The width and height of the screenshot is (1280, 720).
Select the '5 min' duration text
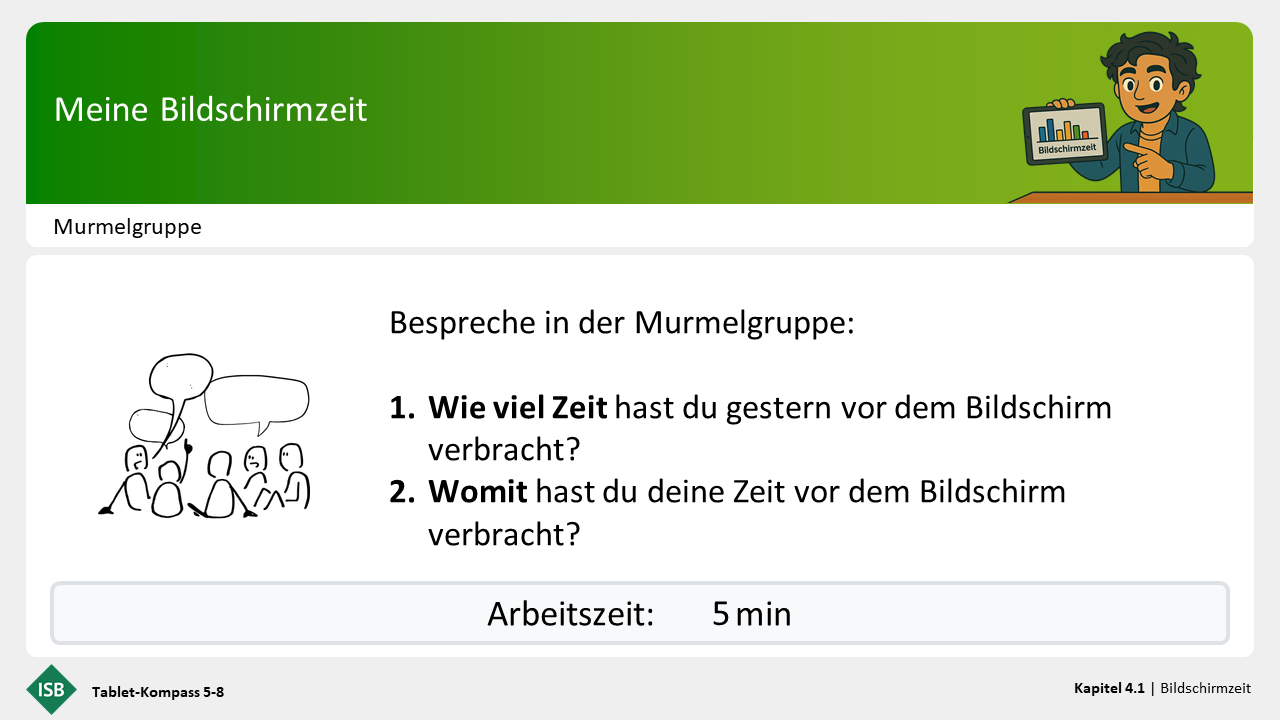click(x=751, y=613)
